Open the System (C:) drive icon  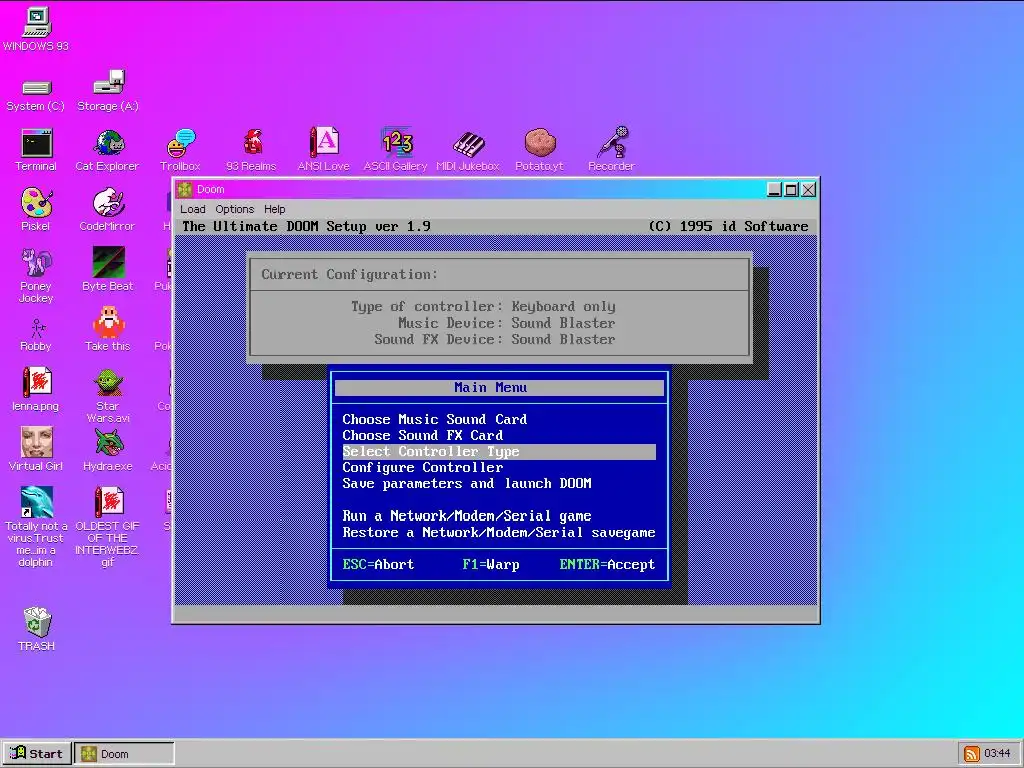[36, 95]
